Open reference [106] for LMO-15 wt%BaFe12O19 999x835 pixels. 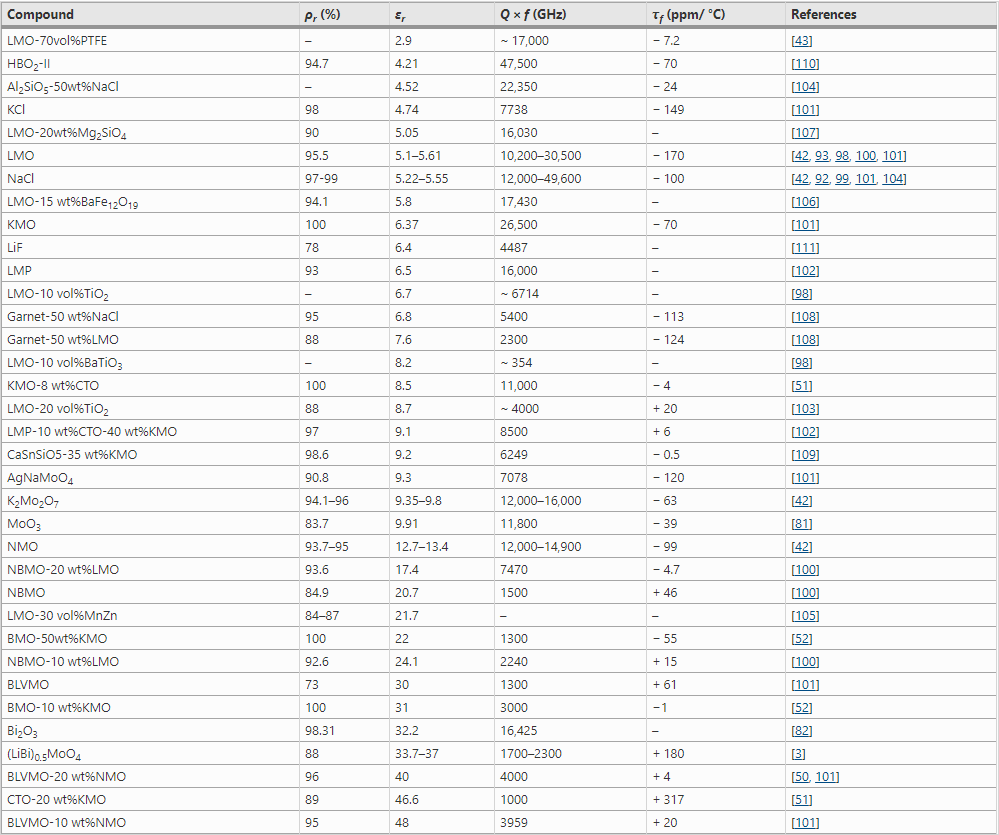click(x=805, y=201)
